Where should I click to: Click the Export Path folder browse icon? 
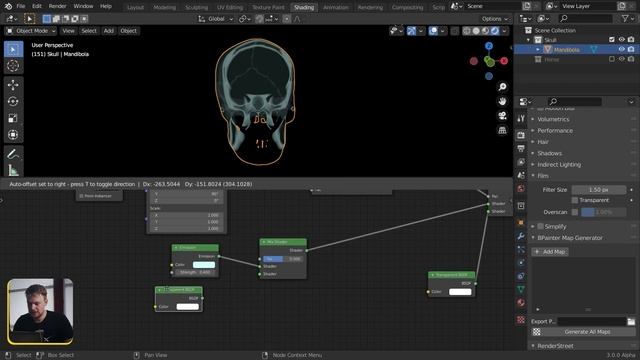(x=631, y=322)
